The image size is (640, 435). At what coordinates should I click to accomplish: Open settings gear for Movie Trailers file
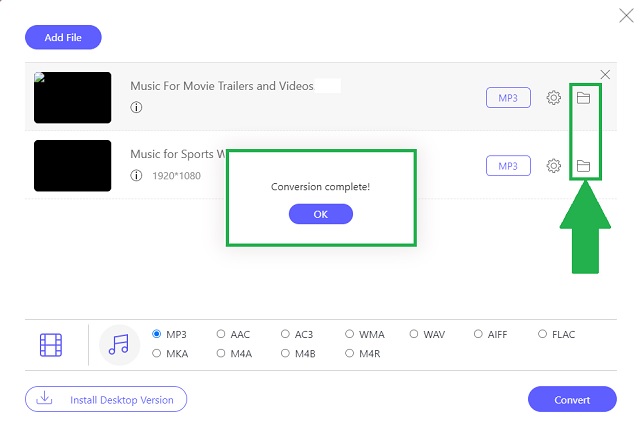pyautogui.click(x=553, y=98)
